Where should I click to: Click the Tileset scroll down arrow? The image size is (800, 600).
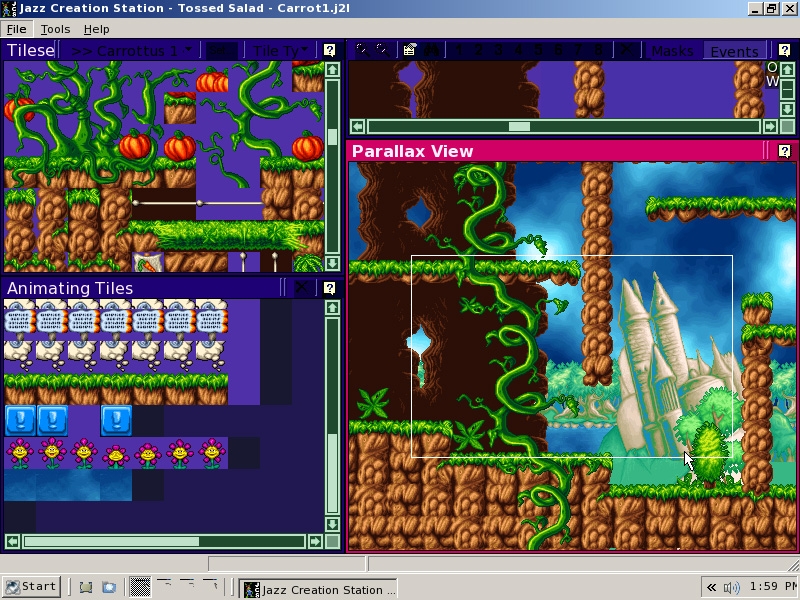click(333, 263)
